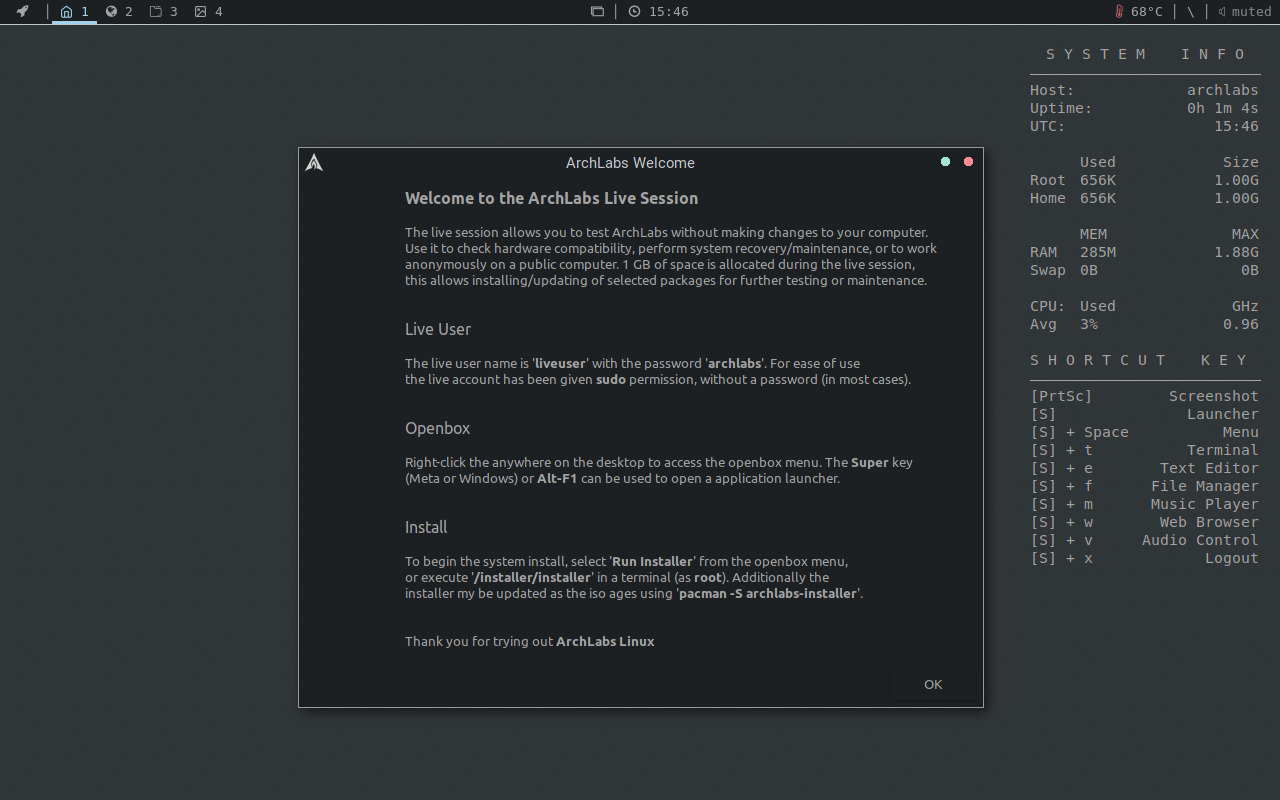Click the speaker volume icon
Image resolution: width=1280 pixels, height=800 pixels.
point(1222,12)
